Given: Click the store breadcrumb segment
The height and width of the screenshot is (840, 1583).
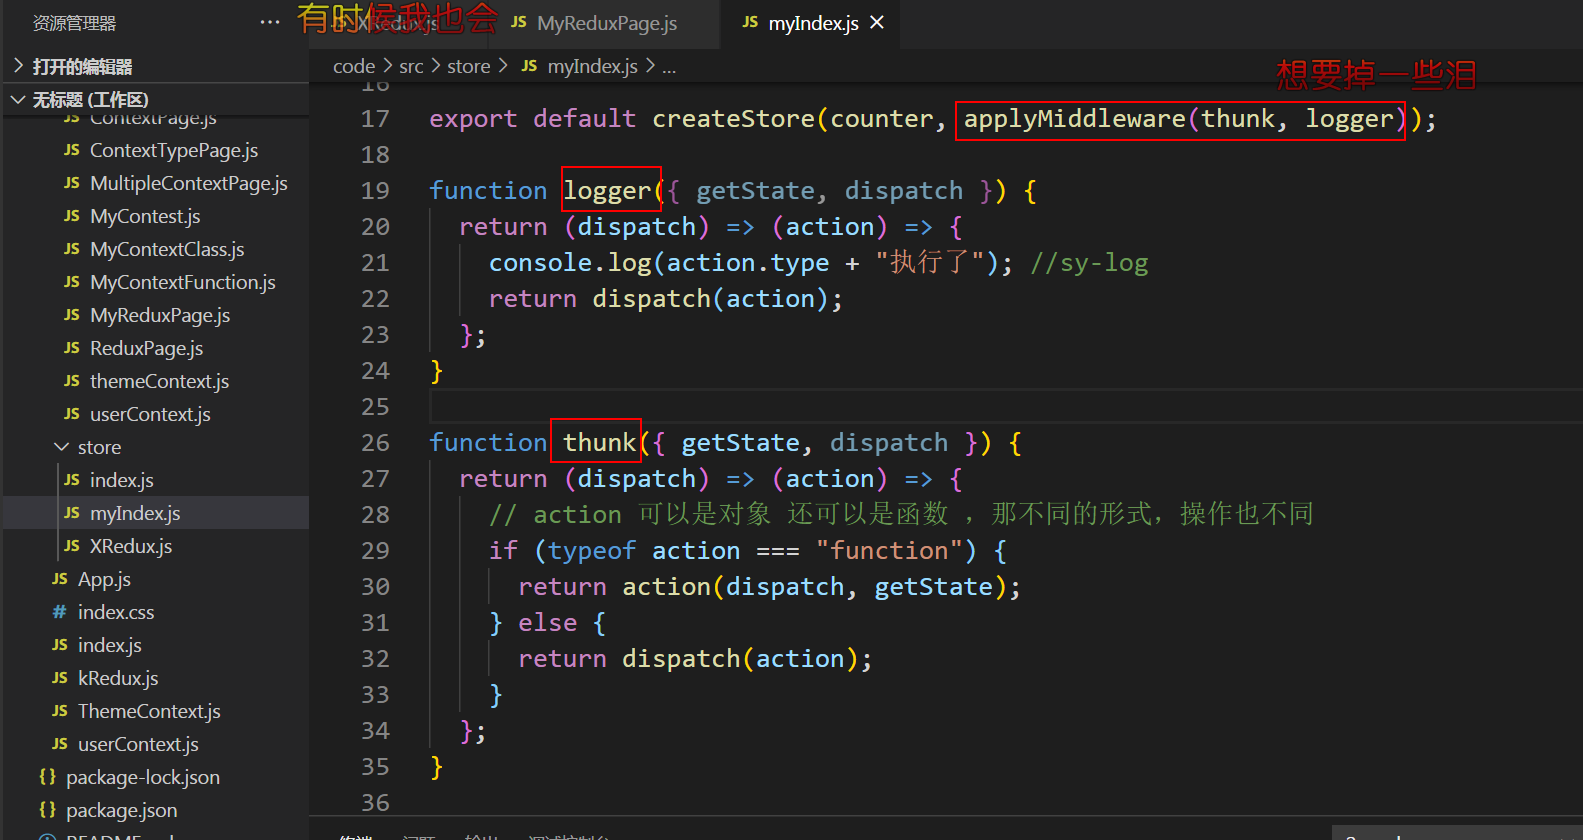Looking at the screenshot, I should point(468,66).
